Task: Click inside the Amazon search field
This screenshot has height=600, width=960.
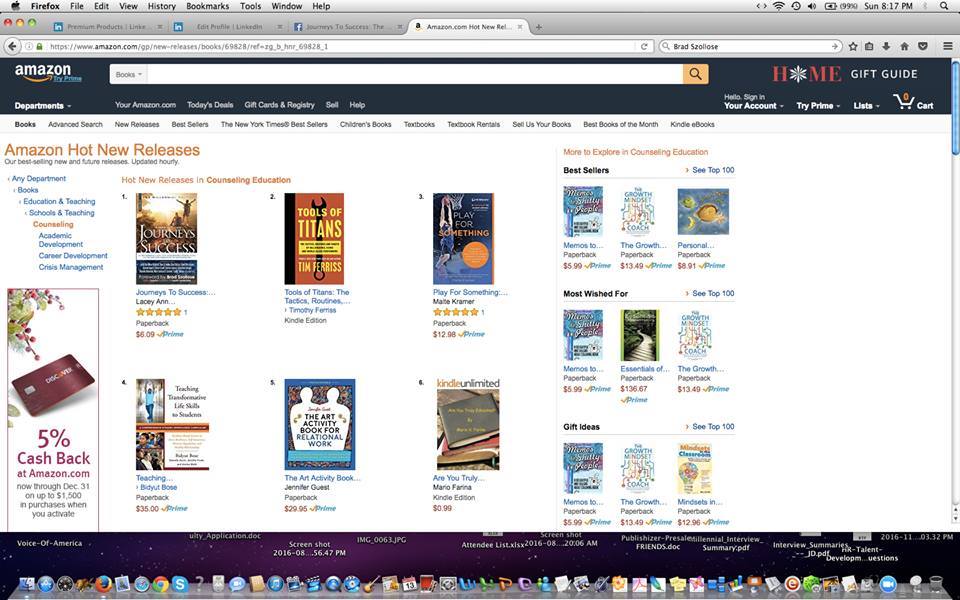Action: [x=414, y=74]
